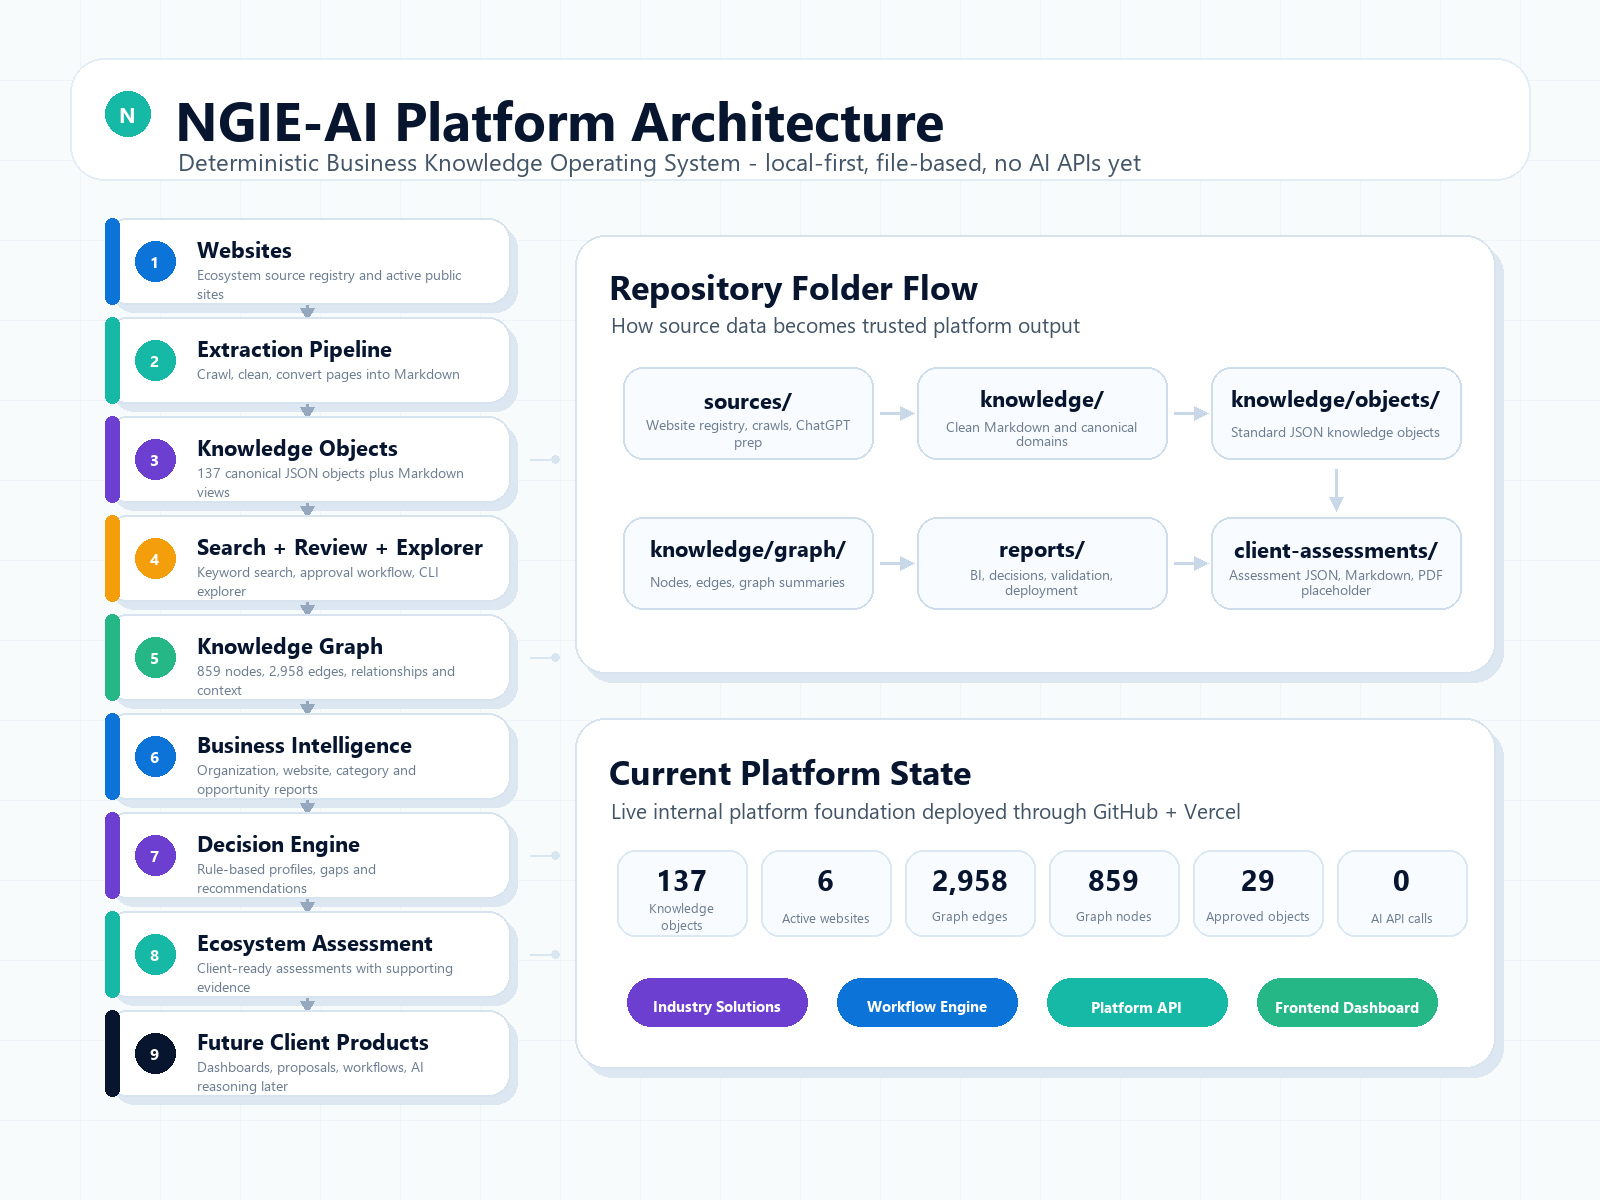
Task: Select step 7 Decision Engine number badge
Action: coord(155,856)
